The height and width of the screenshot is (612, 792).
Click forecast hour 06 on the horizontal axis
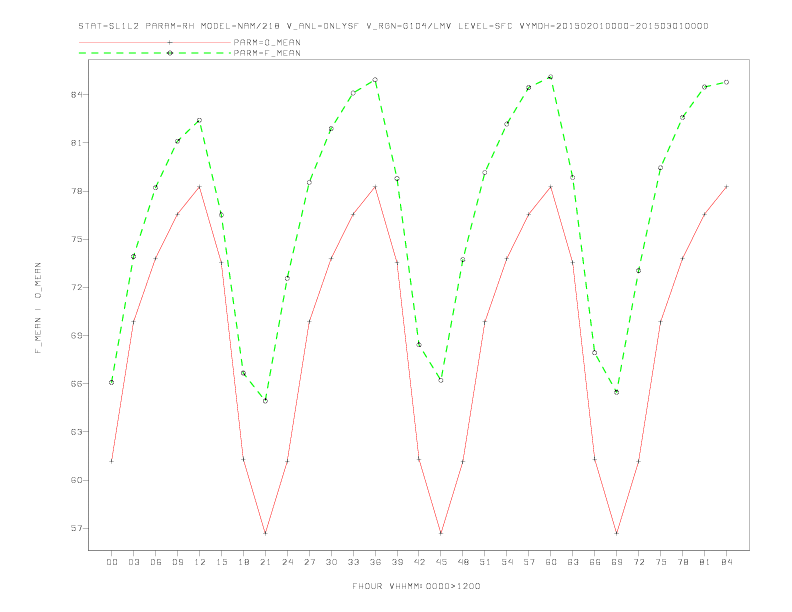tap(156, 562)
